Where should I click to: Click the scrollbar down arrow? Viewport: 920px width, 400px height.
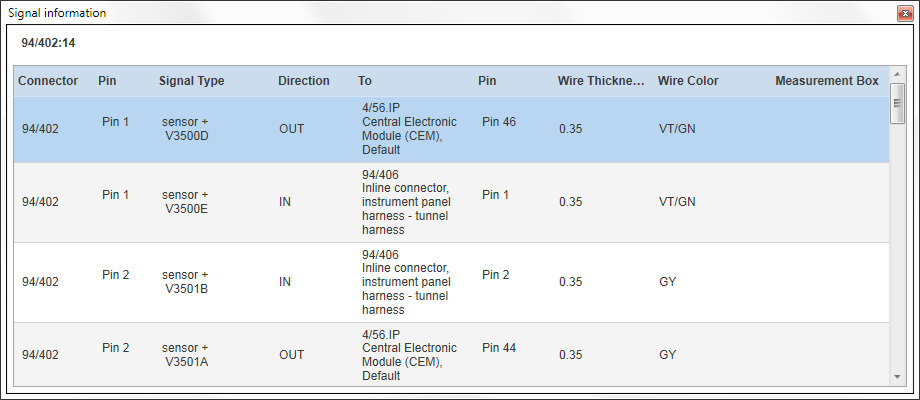(x=897, y=376)
